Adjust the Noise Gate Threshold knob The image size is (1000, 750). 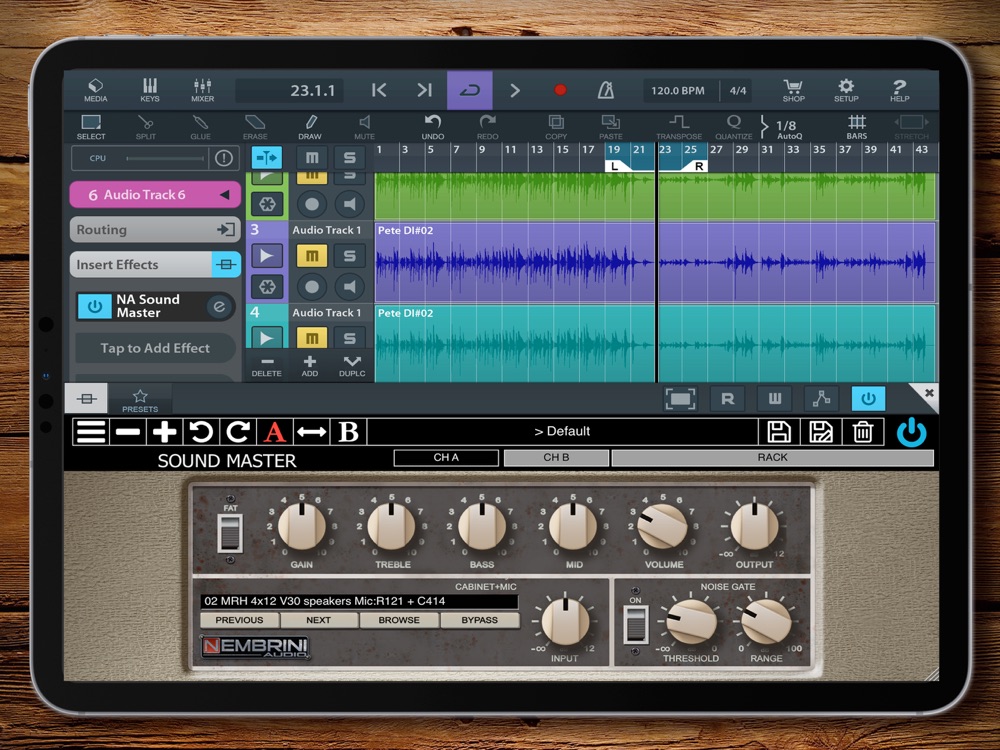click(x=691, y=621)
